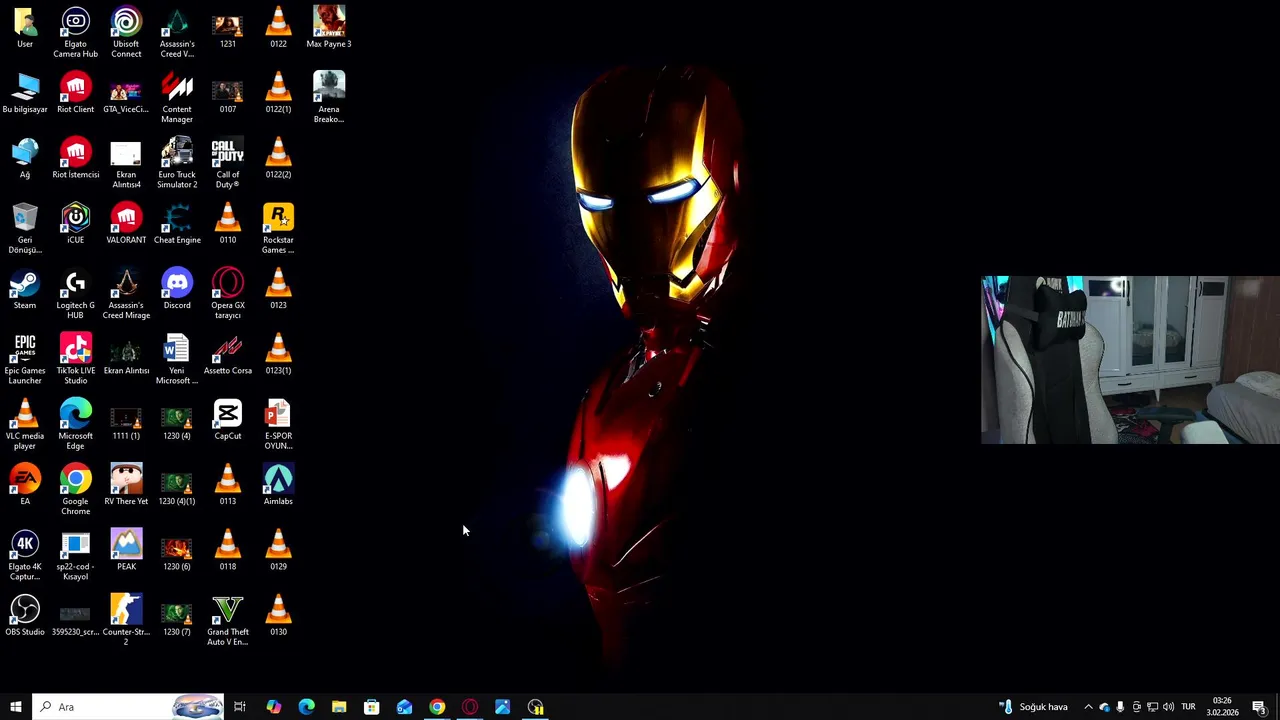Select the Aimlabs desktop icon
This screenshot has height=720, width=1280.
(x=278, y=486)
